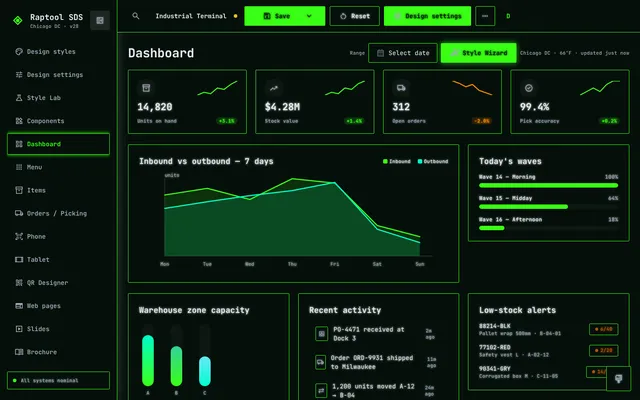Image resolution: width=640 pixels, height=400 pixels.
Task: Click the Units on hand box icon
Action: tap(146, 88)
